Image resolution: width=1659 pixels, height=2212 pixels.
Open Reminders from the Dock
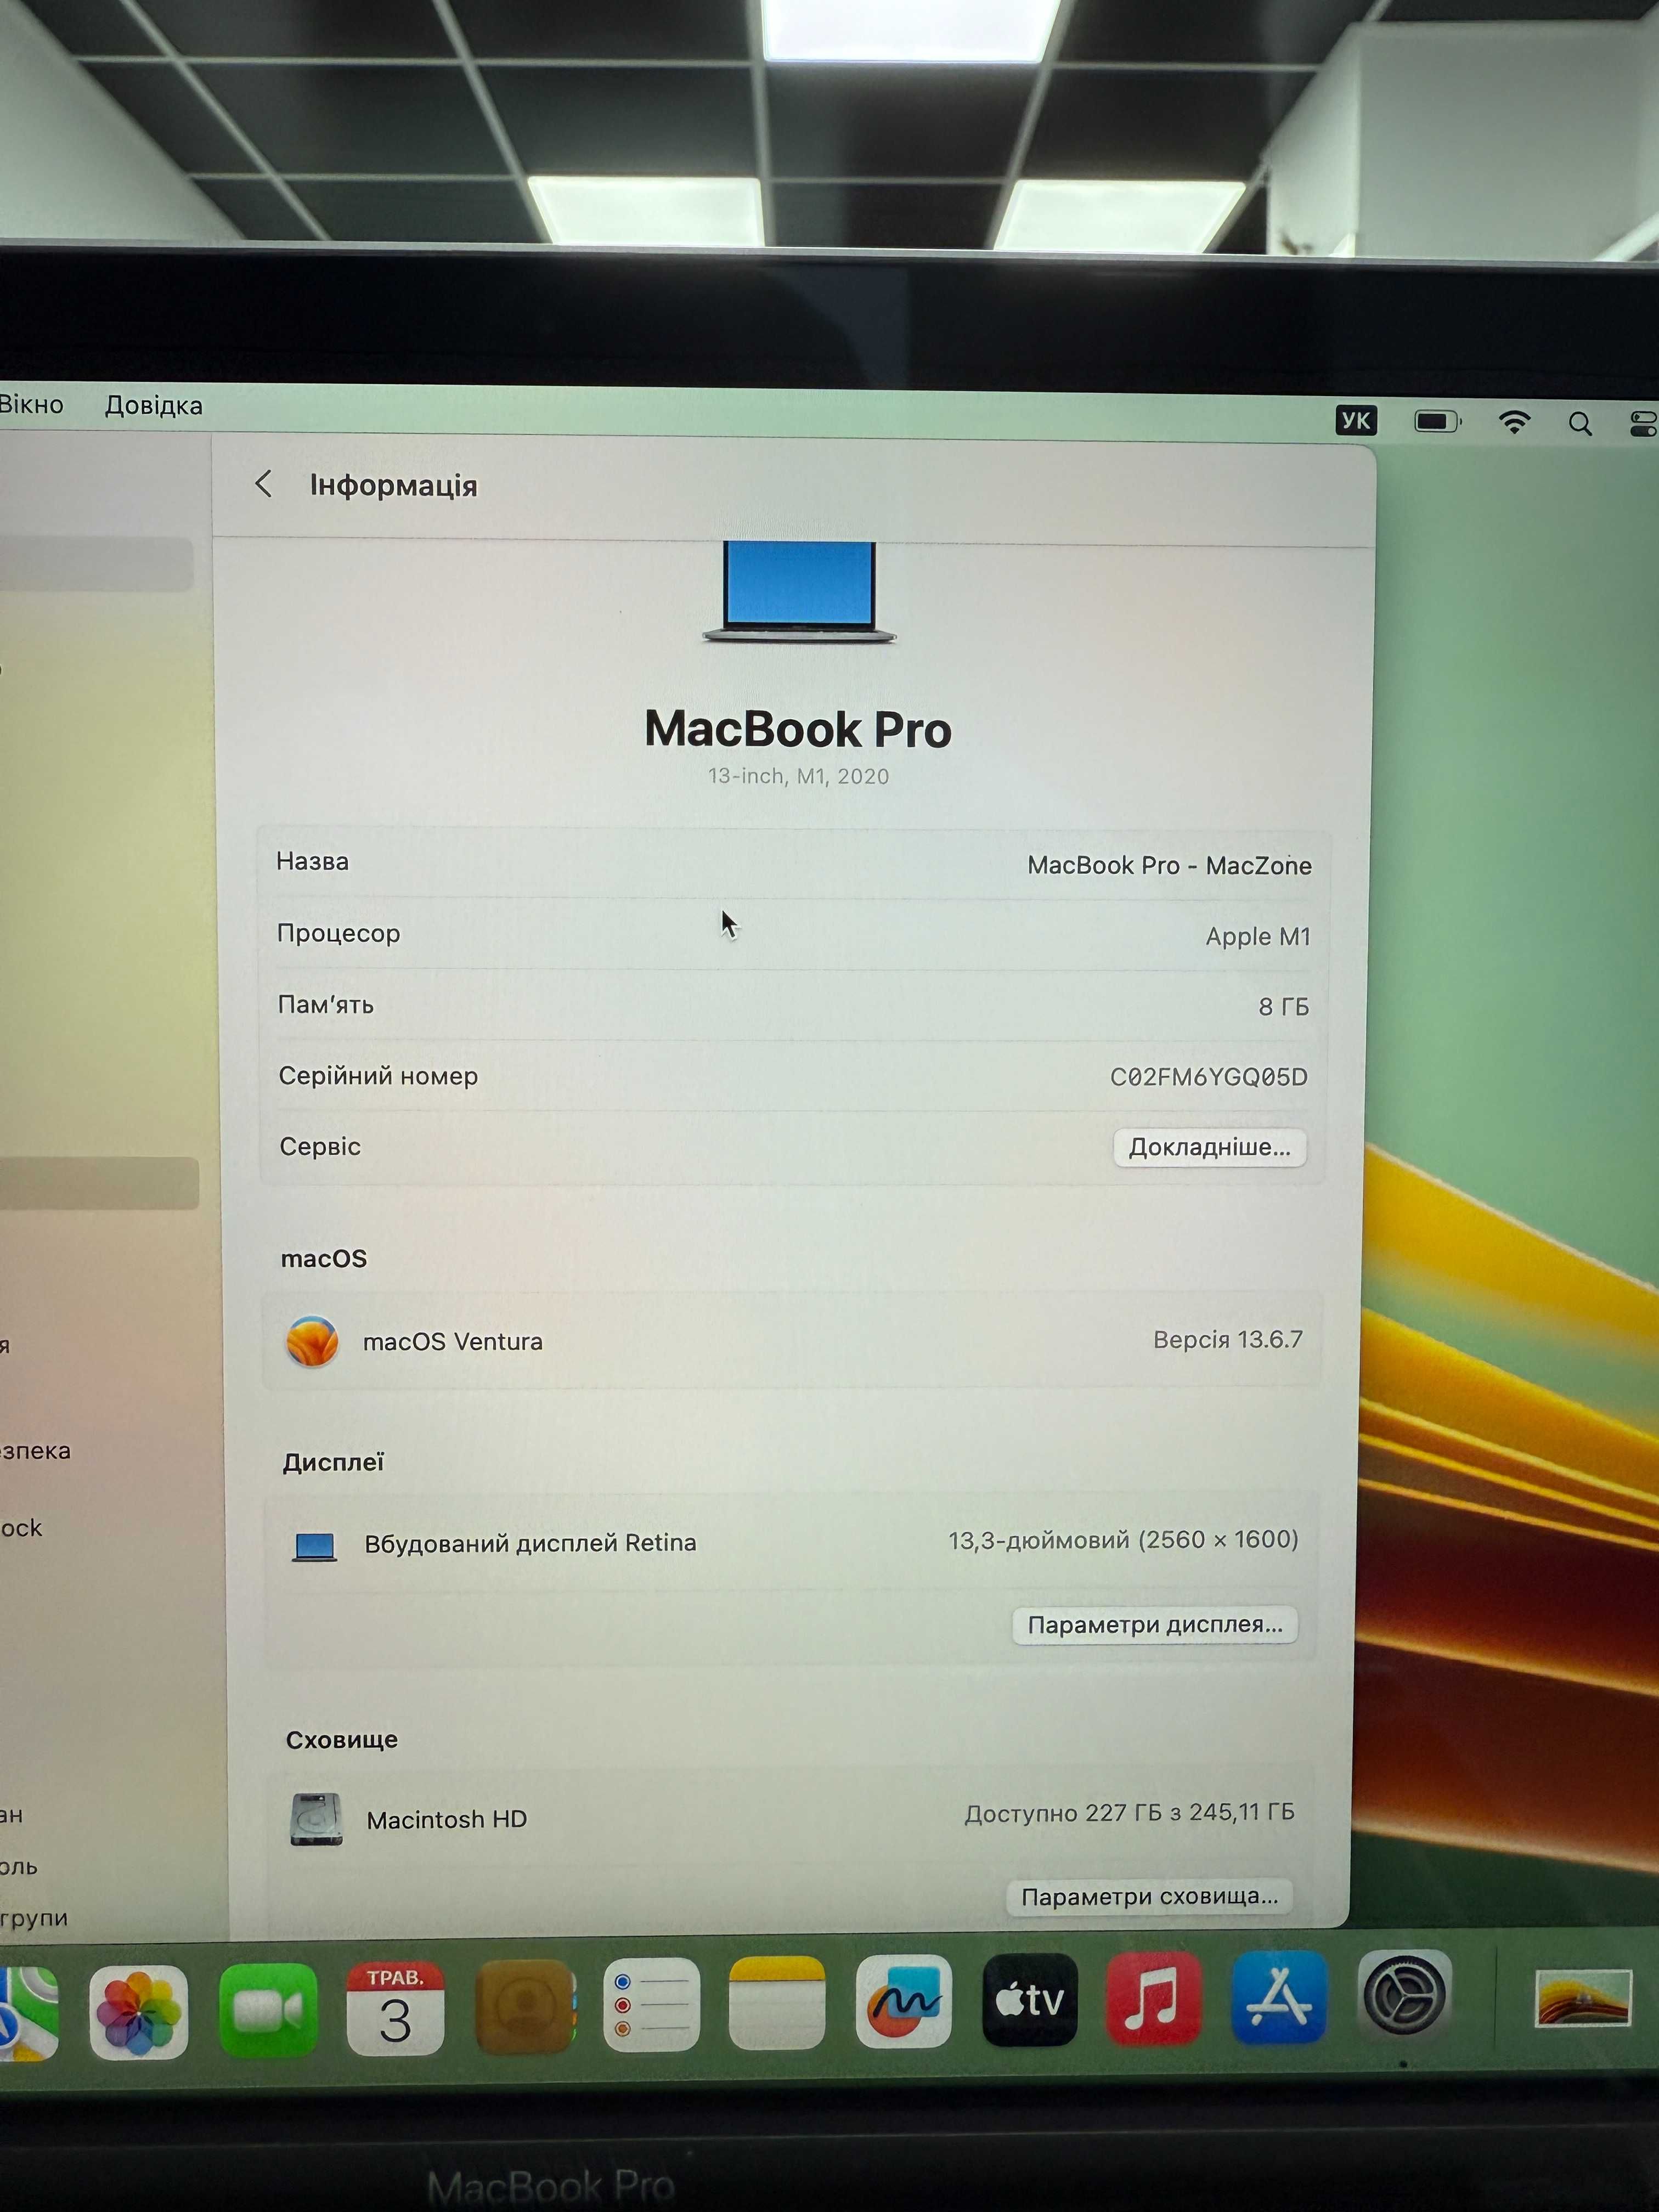tap(651, 2005)
